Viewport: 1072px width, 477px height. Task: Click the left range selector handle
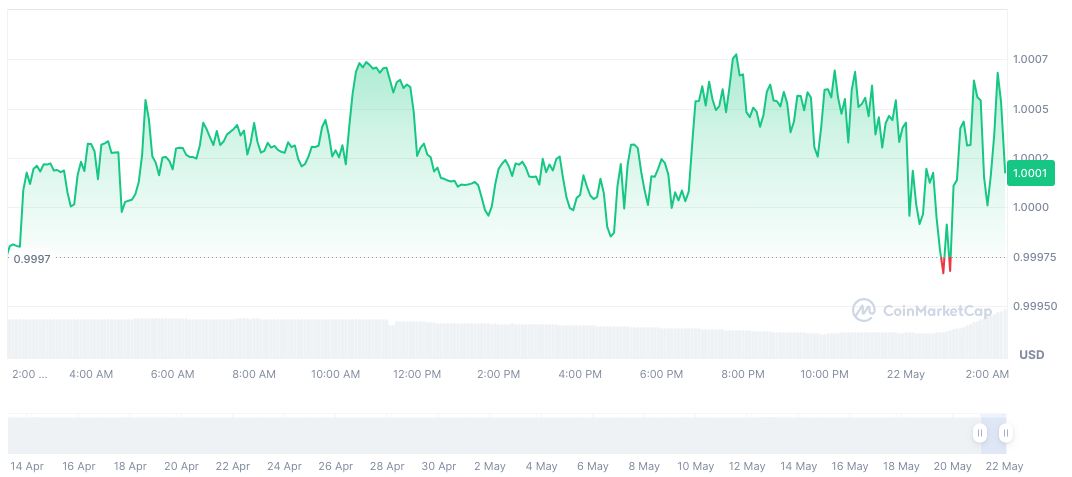point(980,433)
